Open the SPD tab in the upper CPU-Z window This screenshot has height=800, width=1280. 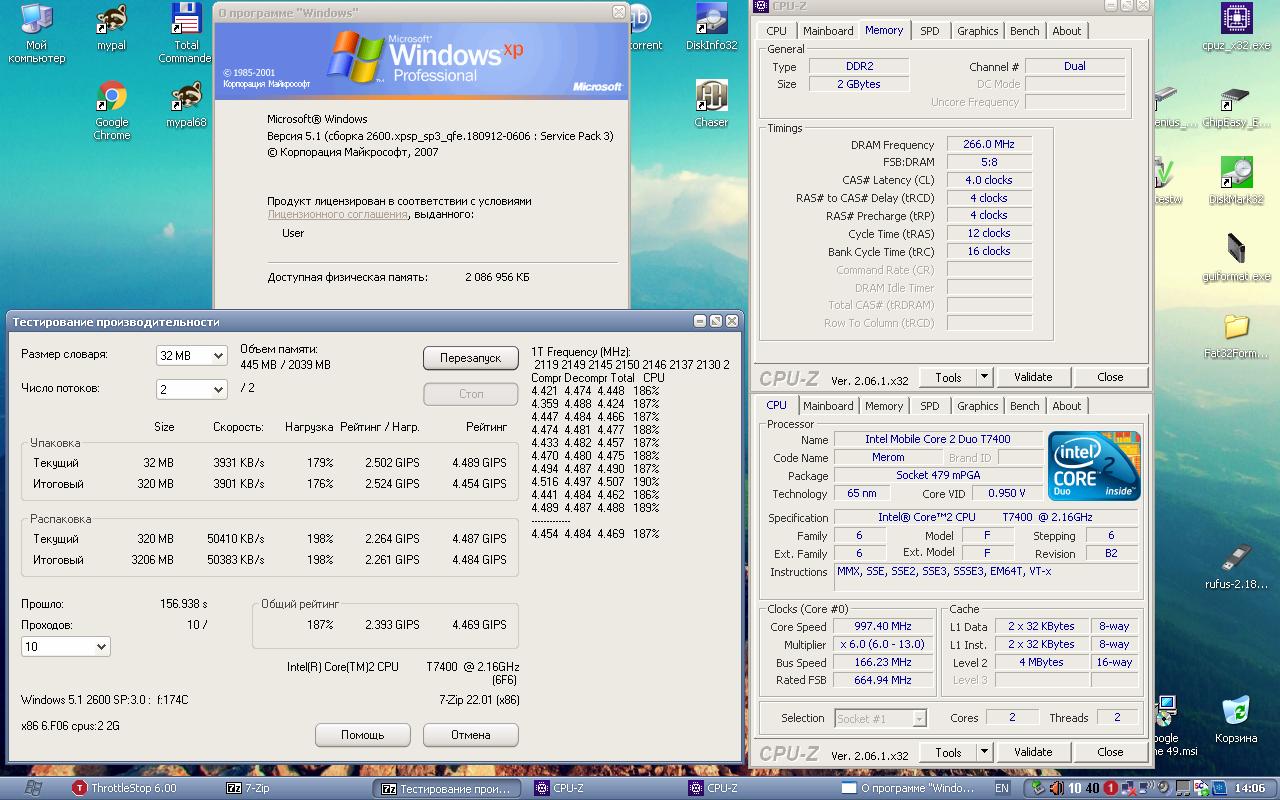tap(930, 31)
